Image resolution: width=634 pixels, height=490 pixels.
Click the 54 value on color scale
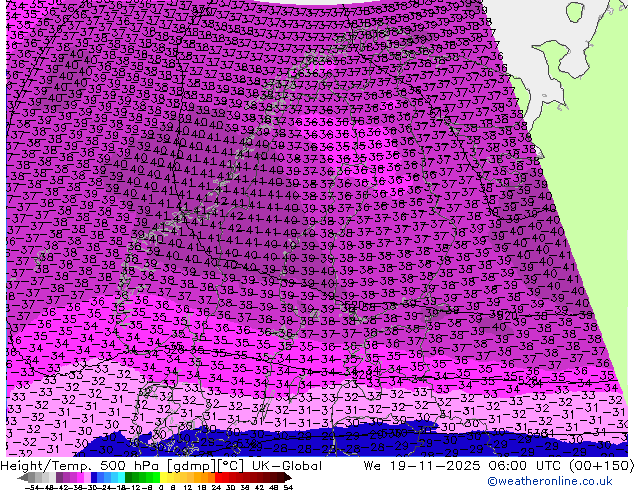pyautogui.click(x=287, y=486)
